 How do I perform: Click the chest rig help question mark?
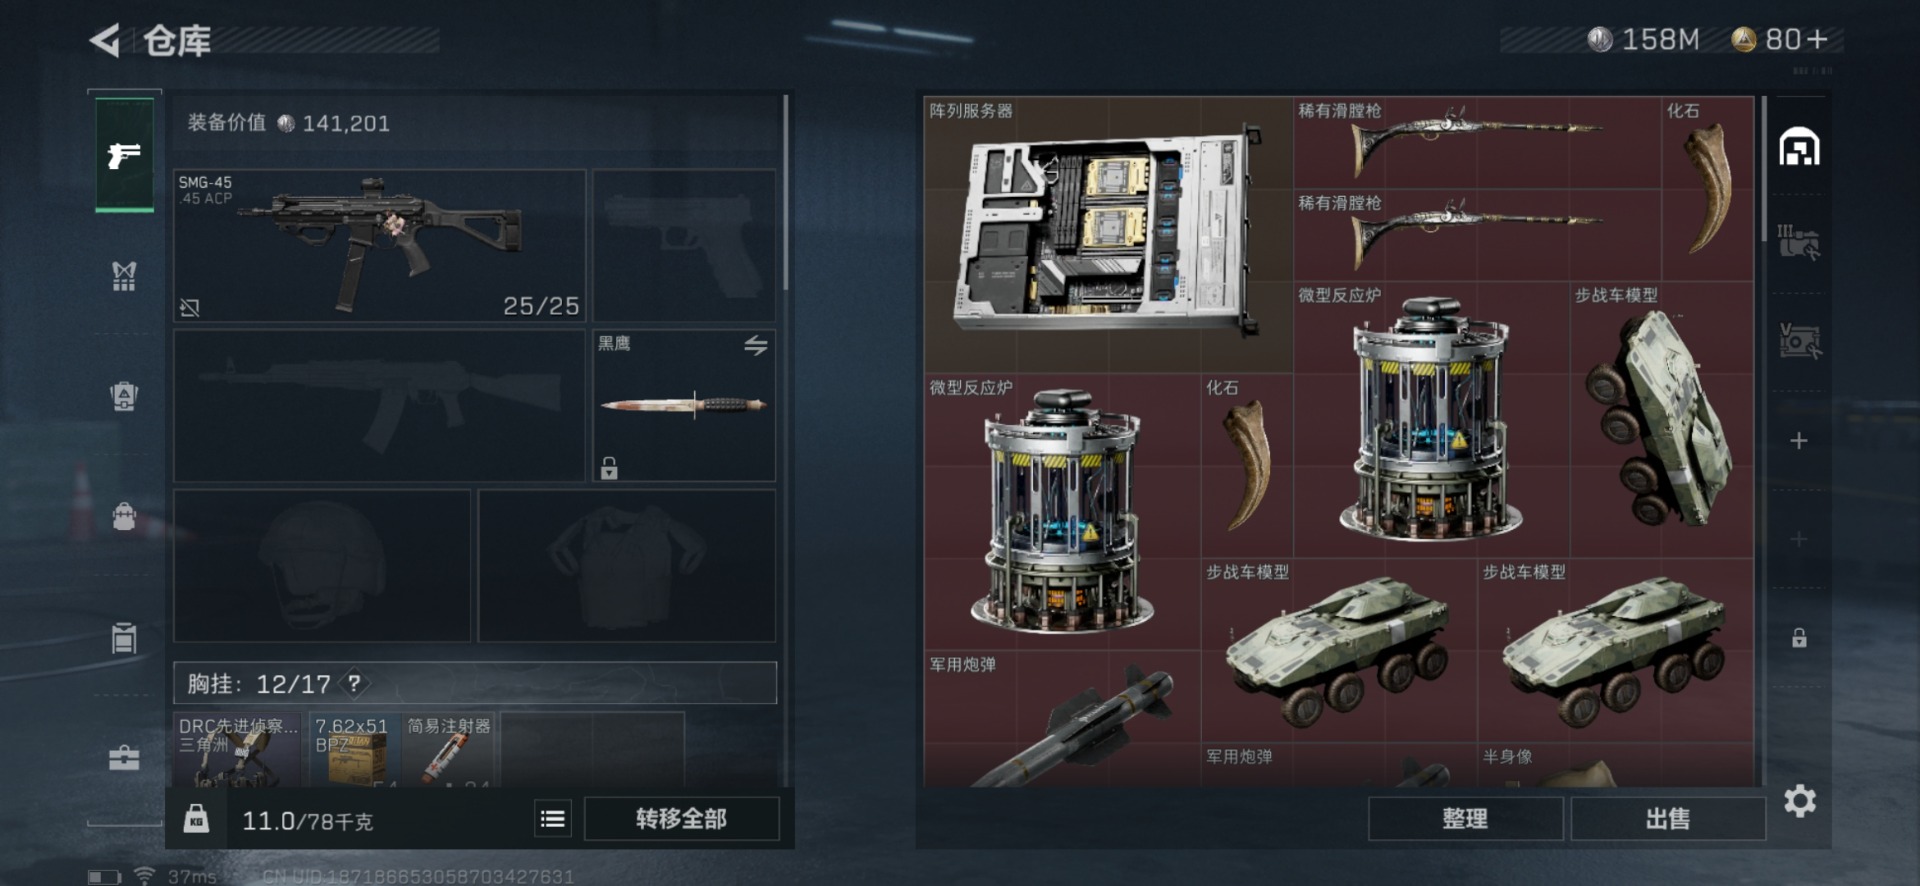pyautogui.click(x=354, y=683)
